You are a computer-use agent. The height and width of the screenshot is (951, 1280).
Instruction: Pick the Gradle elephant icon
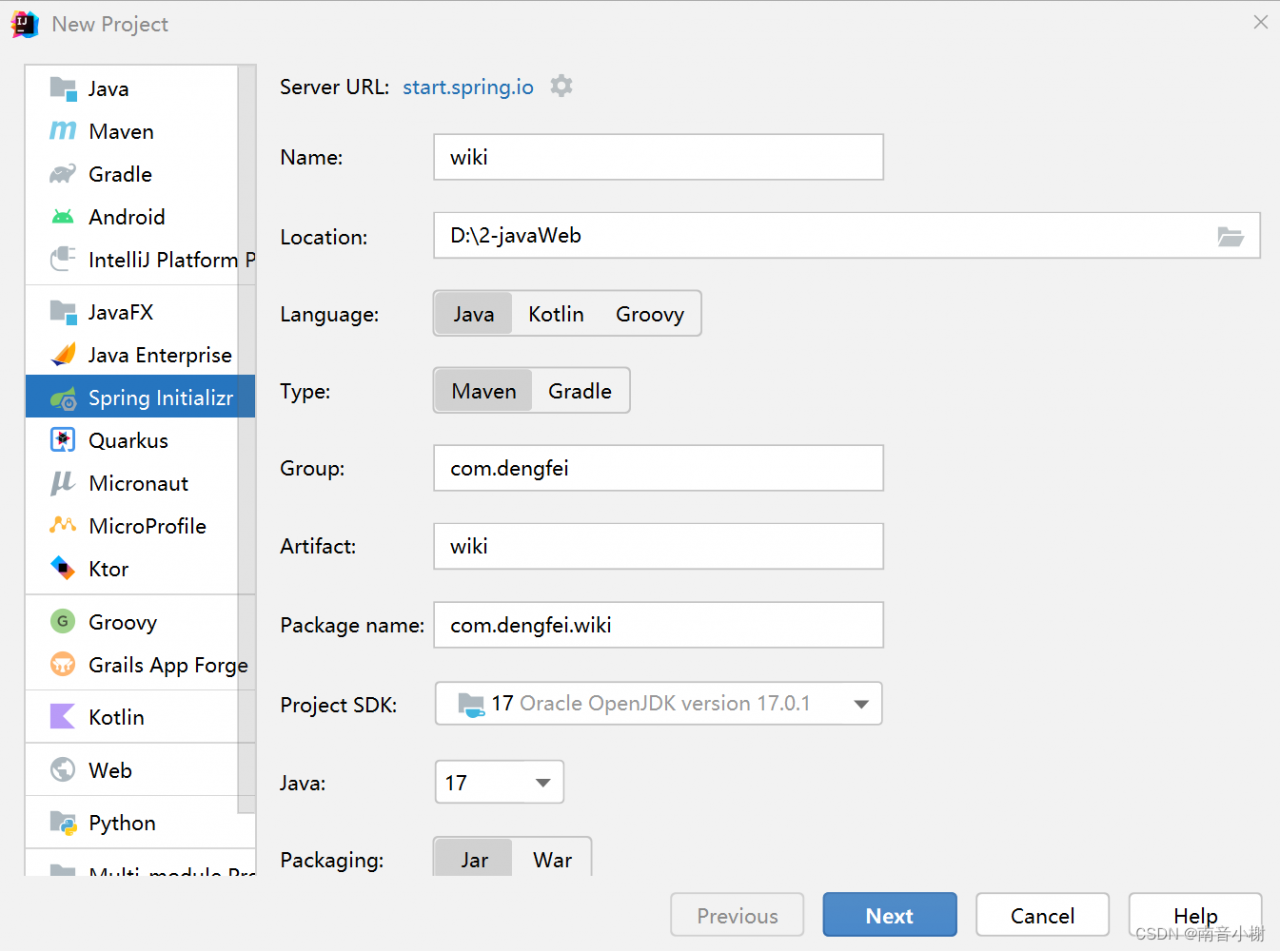pos(63,174)
